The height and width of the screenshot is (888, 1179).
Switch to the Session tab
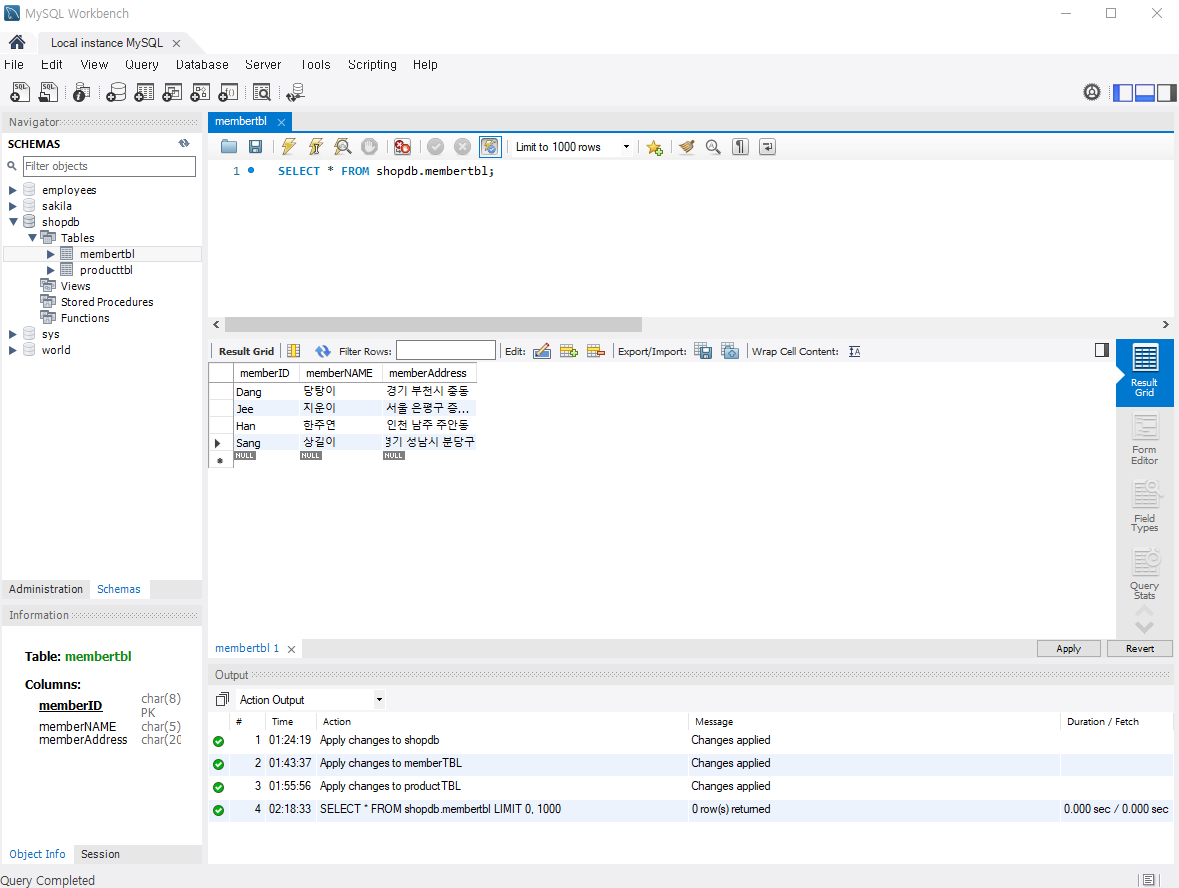click(100, 854)
